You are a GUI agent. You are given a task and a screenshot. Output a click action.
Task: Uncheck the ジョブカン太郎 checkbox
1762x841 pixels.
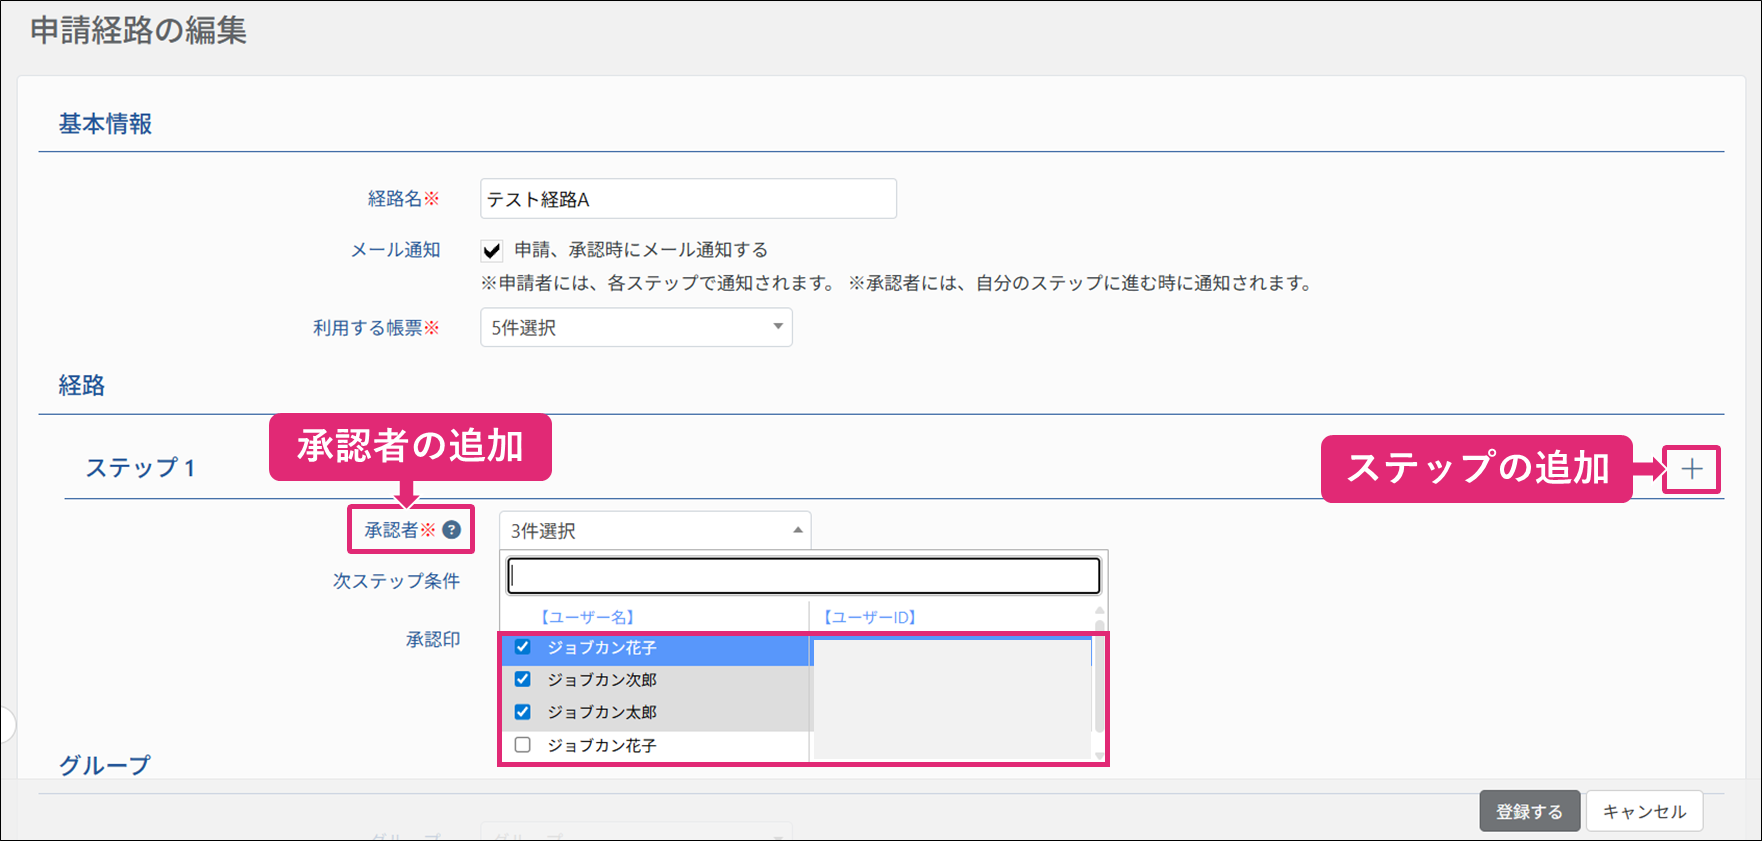[x=522, y=712]
